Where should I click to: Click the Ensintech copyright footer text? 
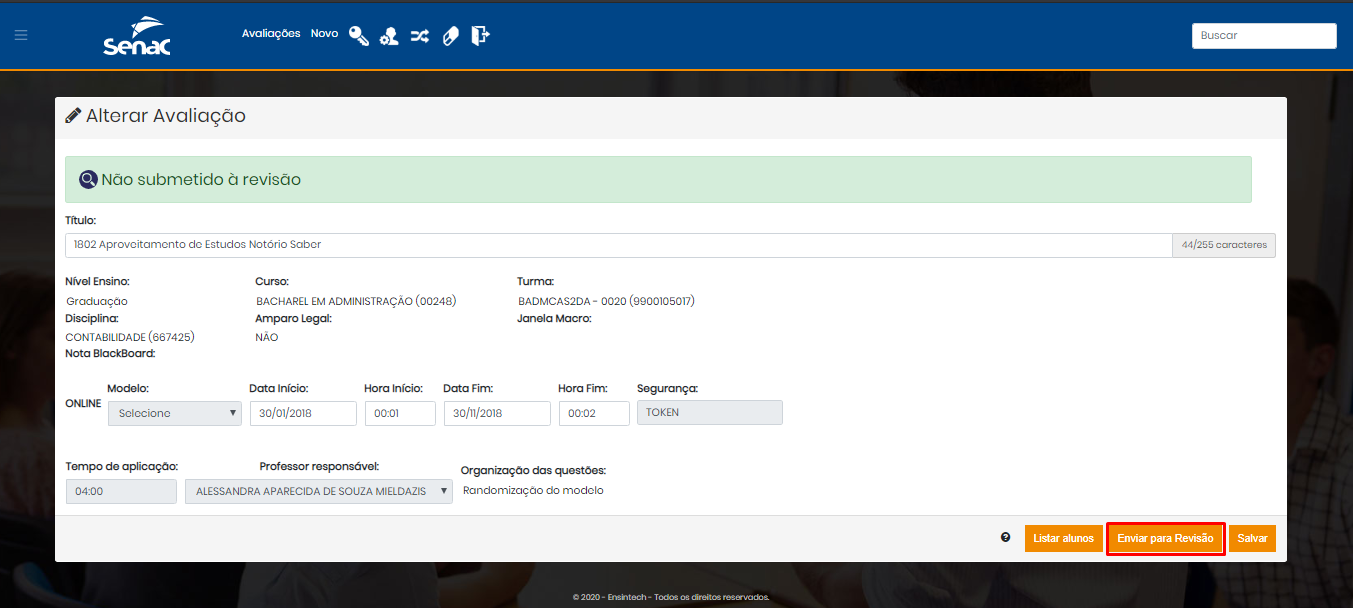[671, 597]
